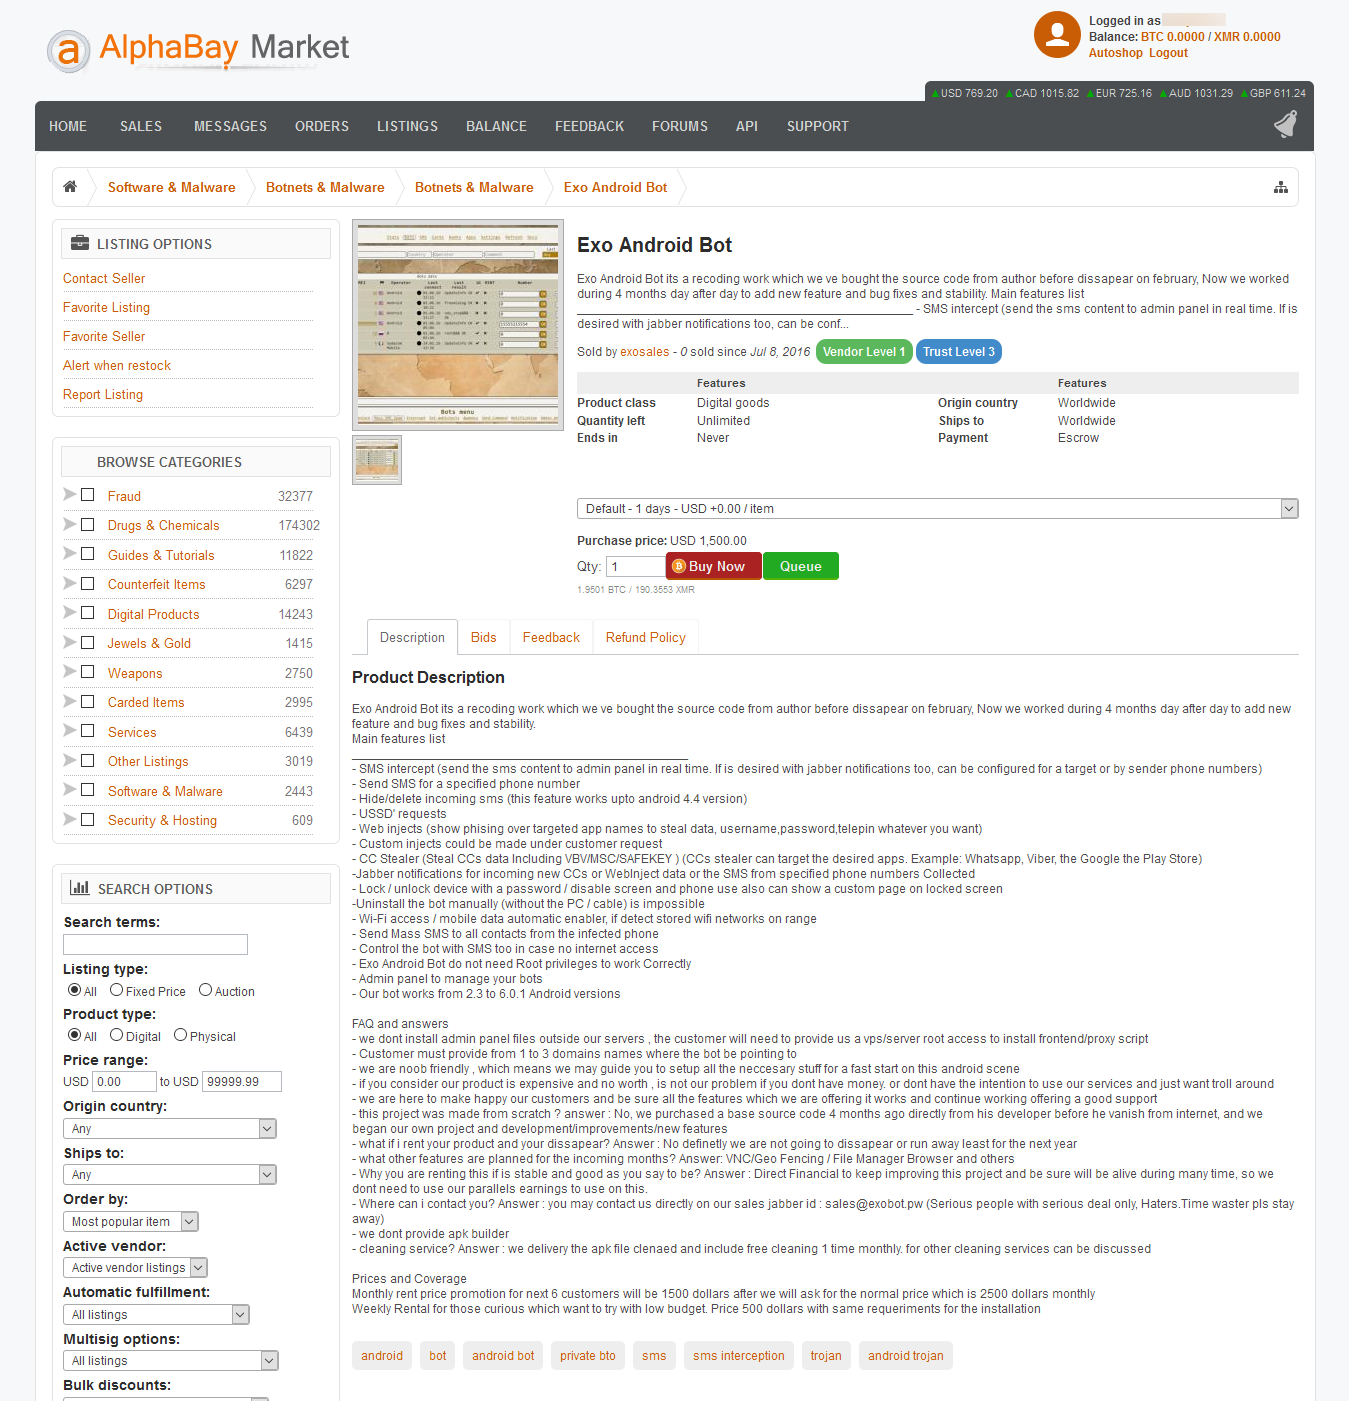This screenshot has height=1401, width=1349.
Task: Open the Origin country dropdown
Action: coord(169,1128)
